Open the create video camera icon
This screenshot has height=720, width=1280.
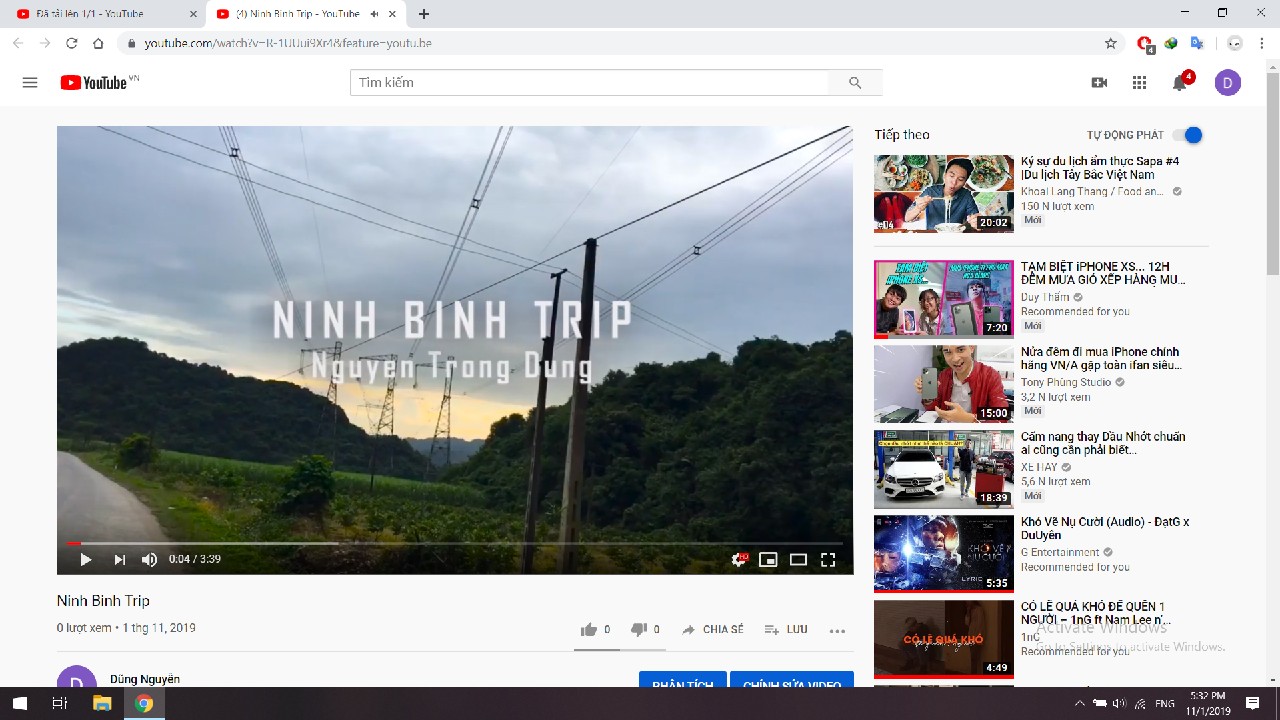[1099, 83]
